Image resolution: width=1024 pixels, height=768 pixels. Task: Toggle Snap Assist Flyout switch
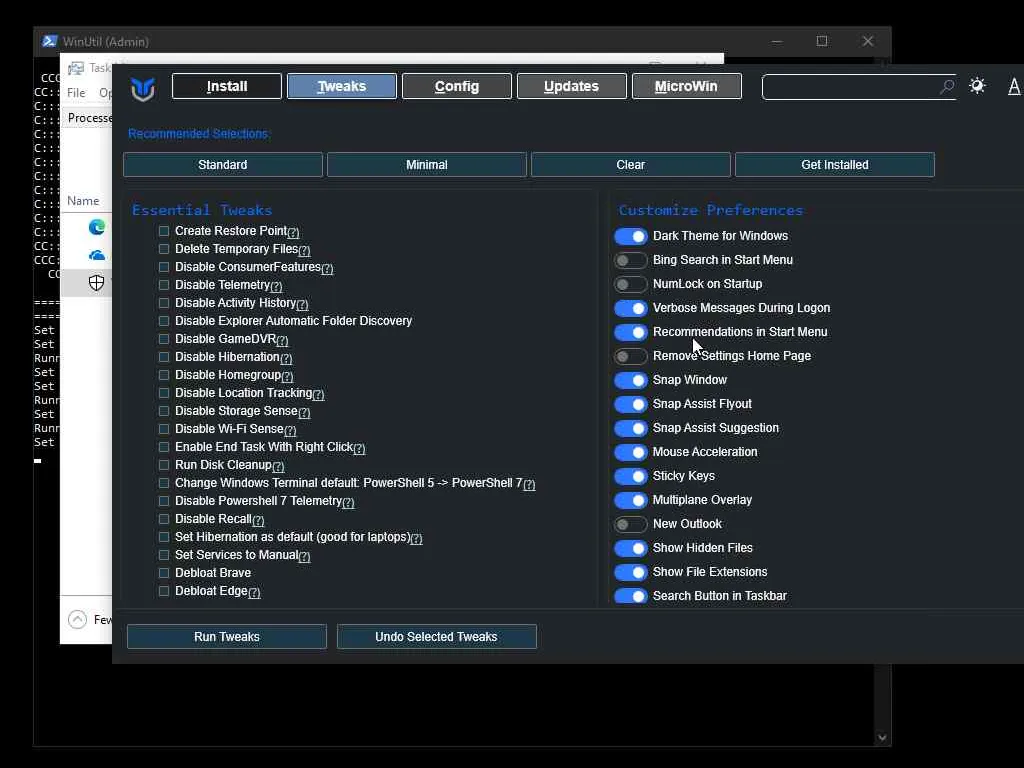[631, 404]
